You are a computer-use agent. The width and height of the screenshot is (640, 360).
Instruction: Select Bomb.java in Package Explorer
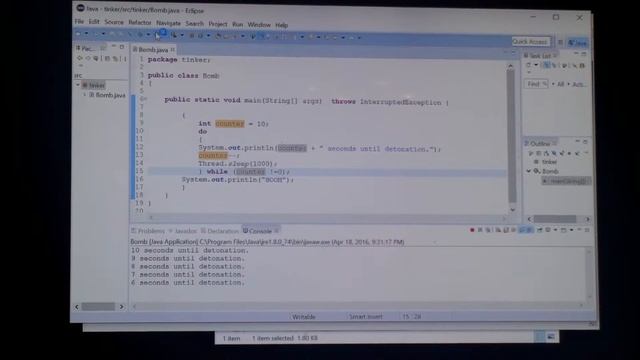click(107, 95)
